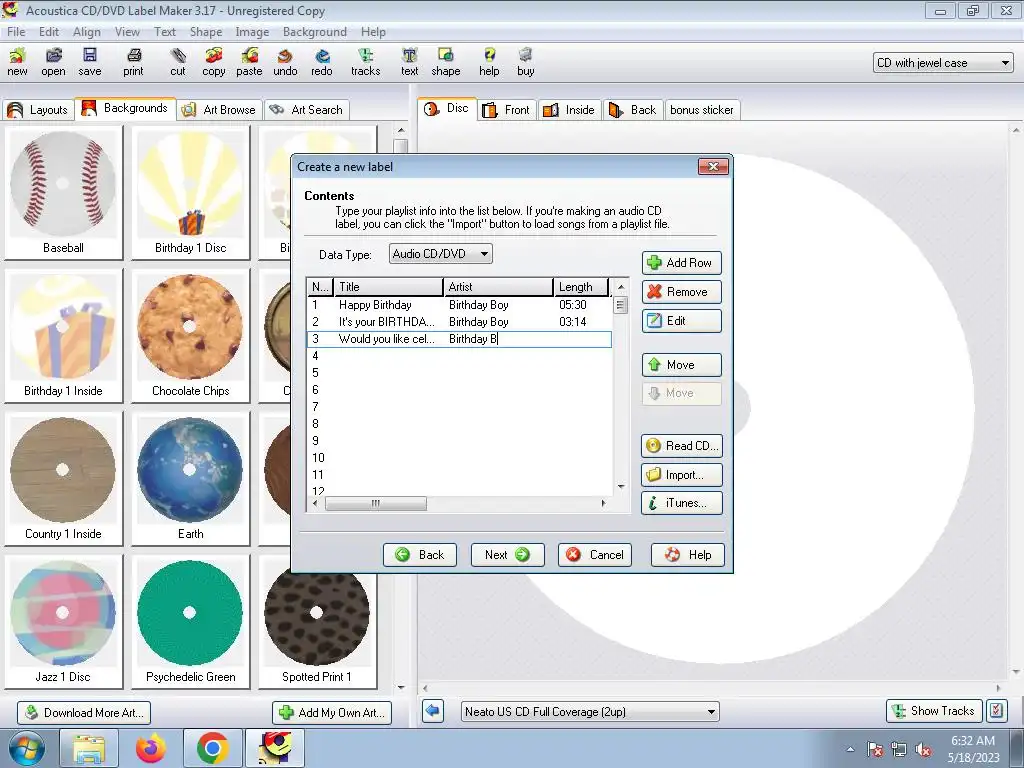Screen dimensions: 1024x768
Task: Select the Chocolate Chips background thumbnail
Action: pyautogui.click(x=190, y=336)
